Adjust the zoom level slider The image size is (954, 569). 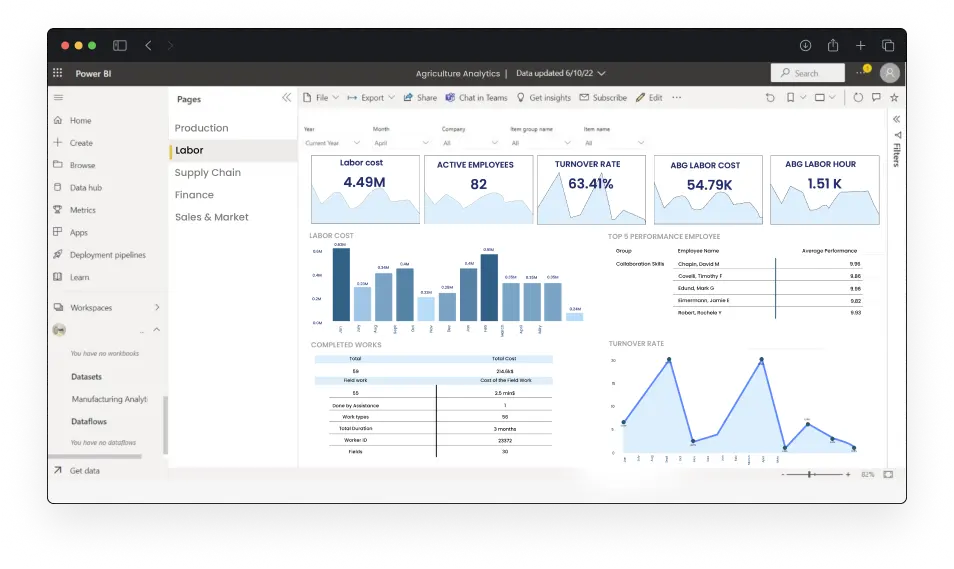pyautogui.click(x=815, y=474)
